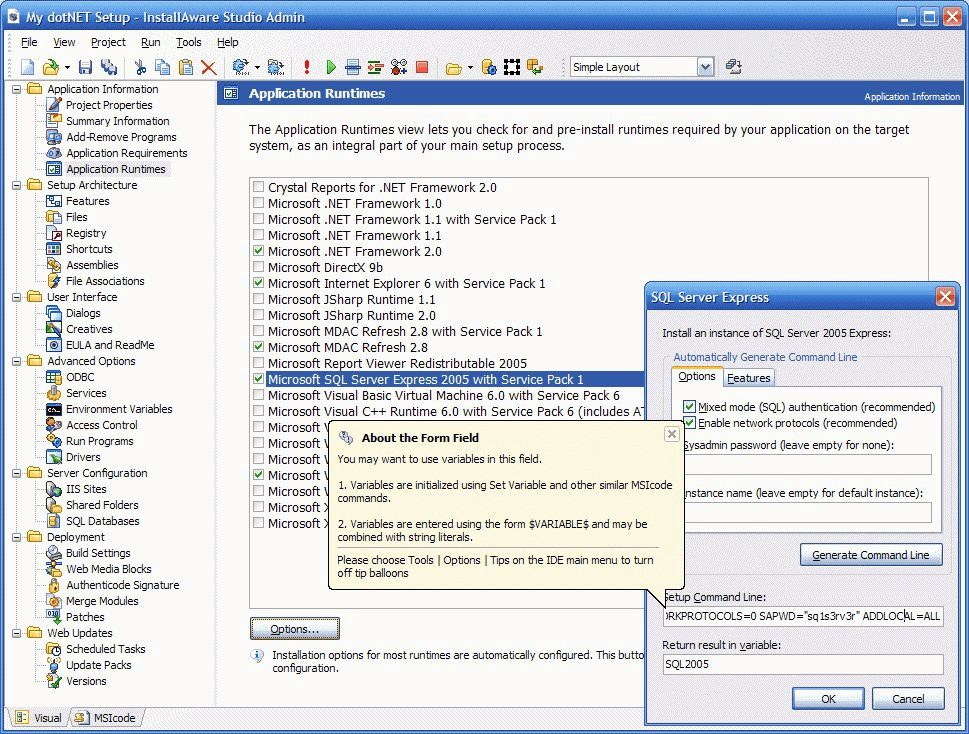This screenshot has width=969, height=734.
Task: Click the blue step-over icon beside the play icon
Action: point(353,67)
